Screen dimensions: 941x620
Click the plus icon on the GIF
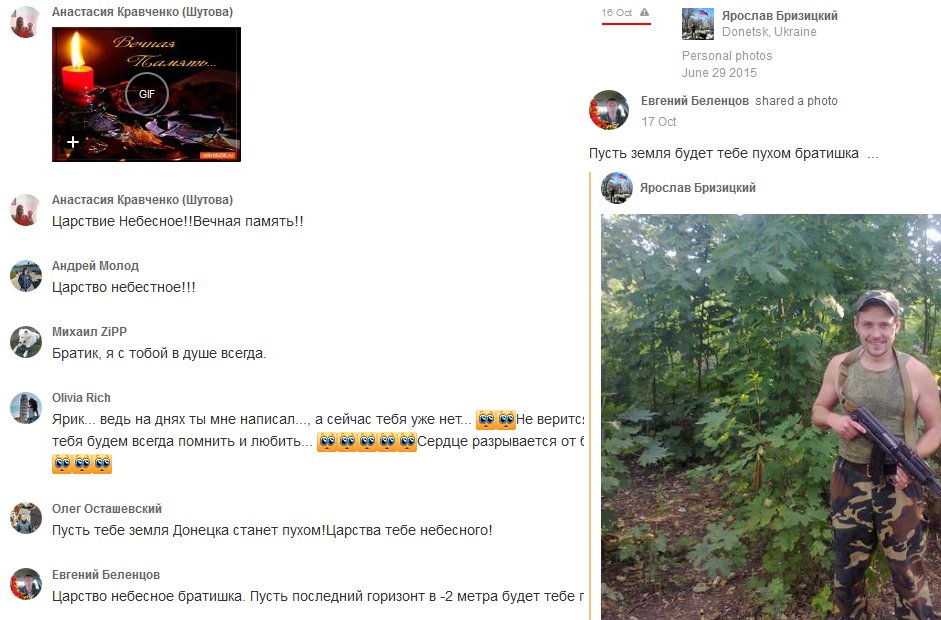(73, 142)
